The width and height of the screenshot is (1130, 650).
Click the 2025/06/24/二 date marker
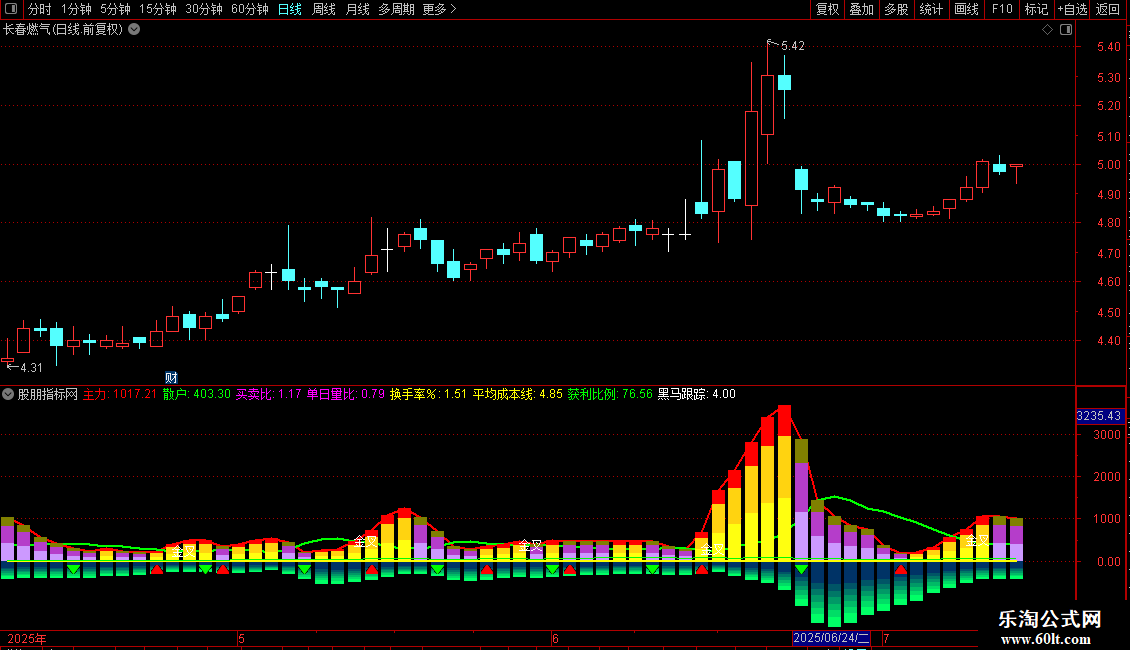click(831, 638)
